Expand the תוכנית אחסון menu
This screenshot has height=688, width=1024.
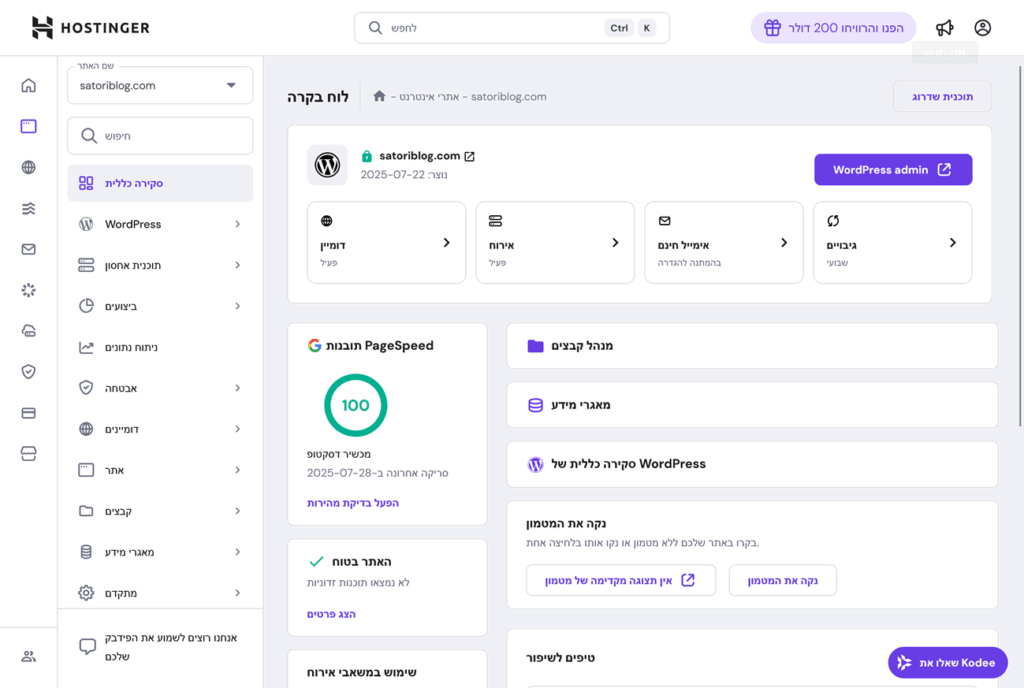(160, 265)
